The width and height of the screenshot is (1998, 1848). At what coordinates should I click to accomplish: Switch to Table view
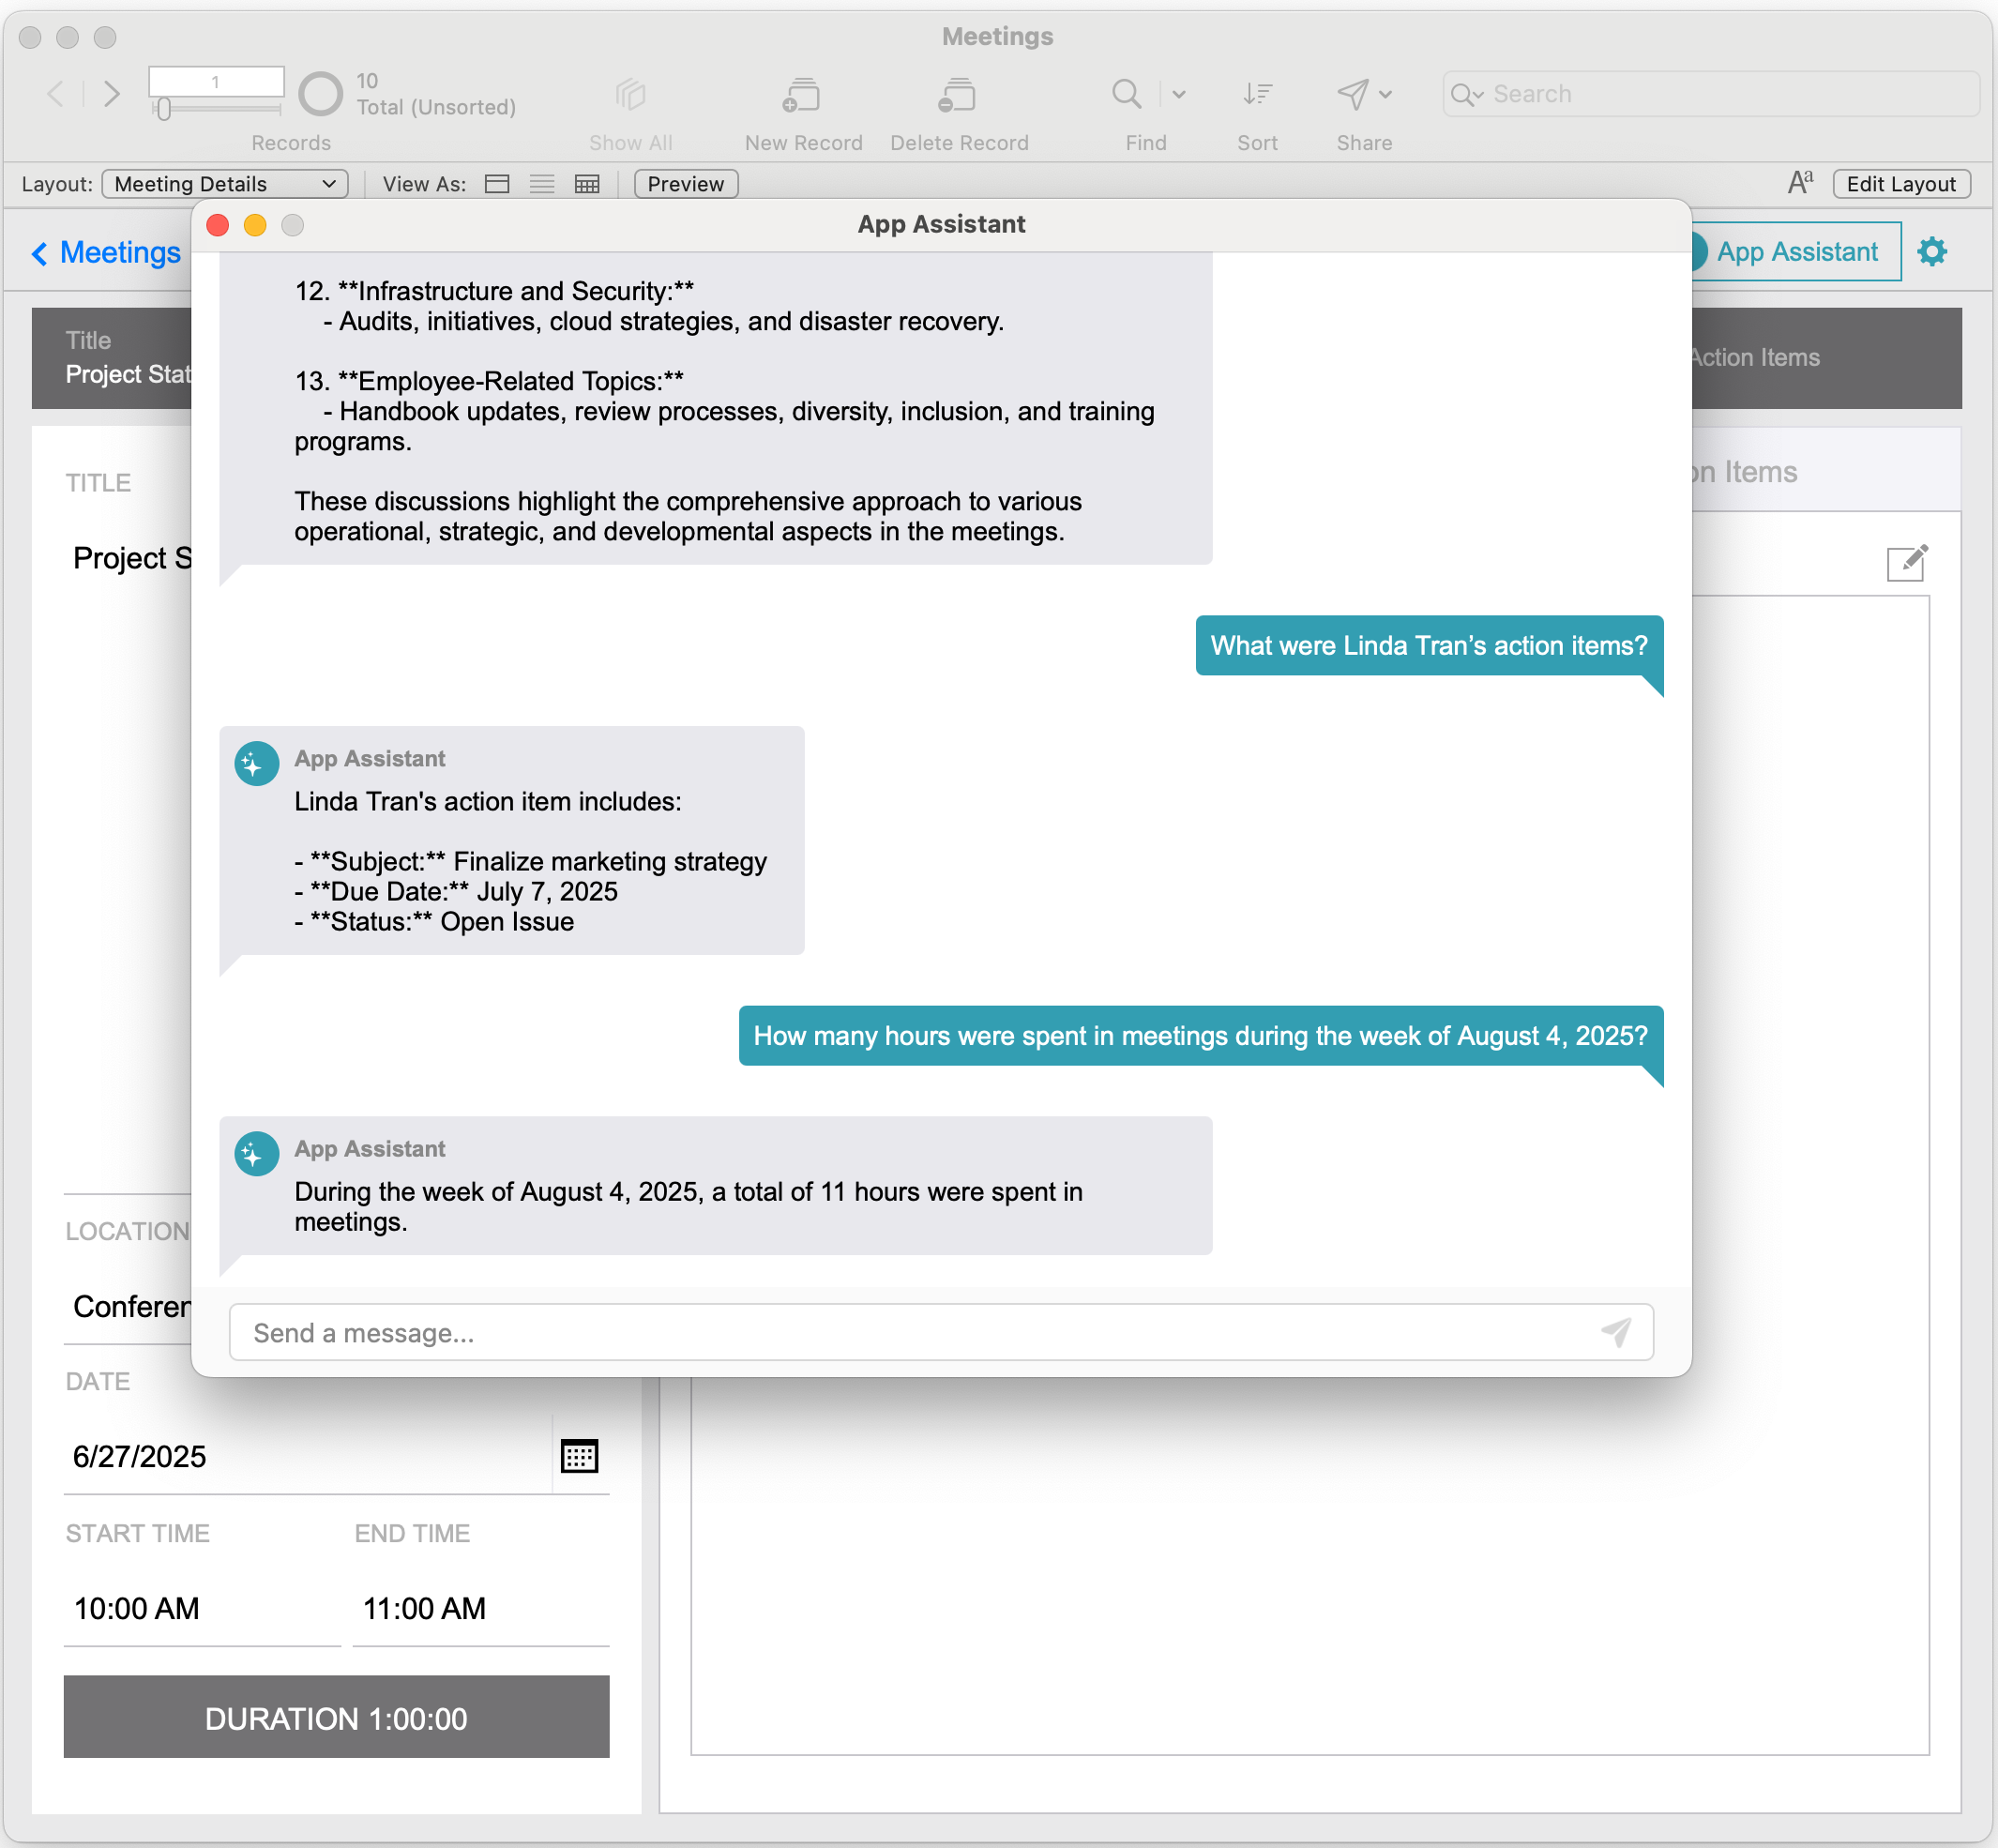pyautogui.click(x=587, y=184)
